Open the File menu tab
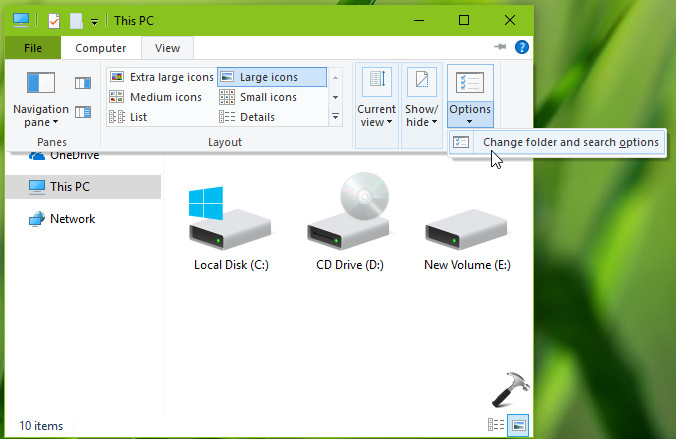This screenshot has width=676, height=439. click(x=33, y=48)
